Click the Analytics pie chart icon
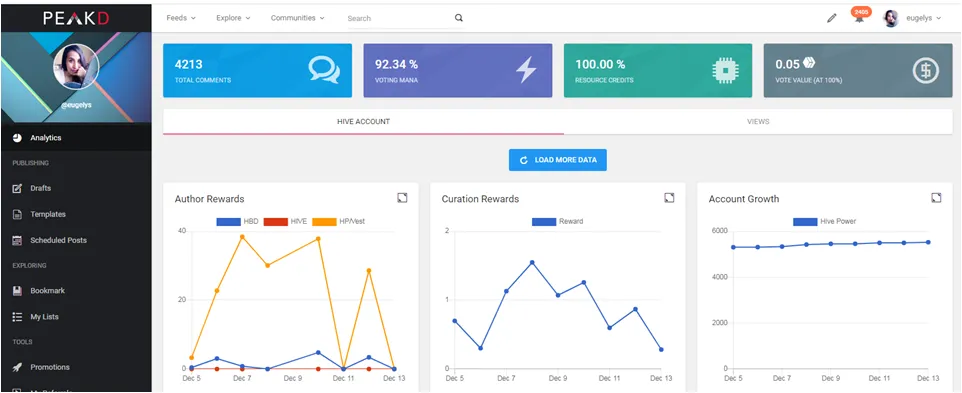This screenshot has width=962, height=393. coord(17,138)
